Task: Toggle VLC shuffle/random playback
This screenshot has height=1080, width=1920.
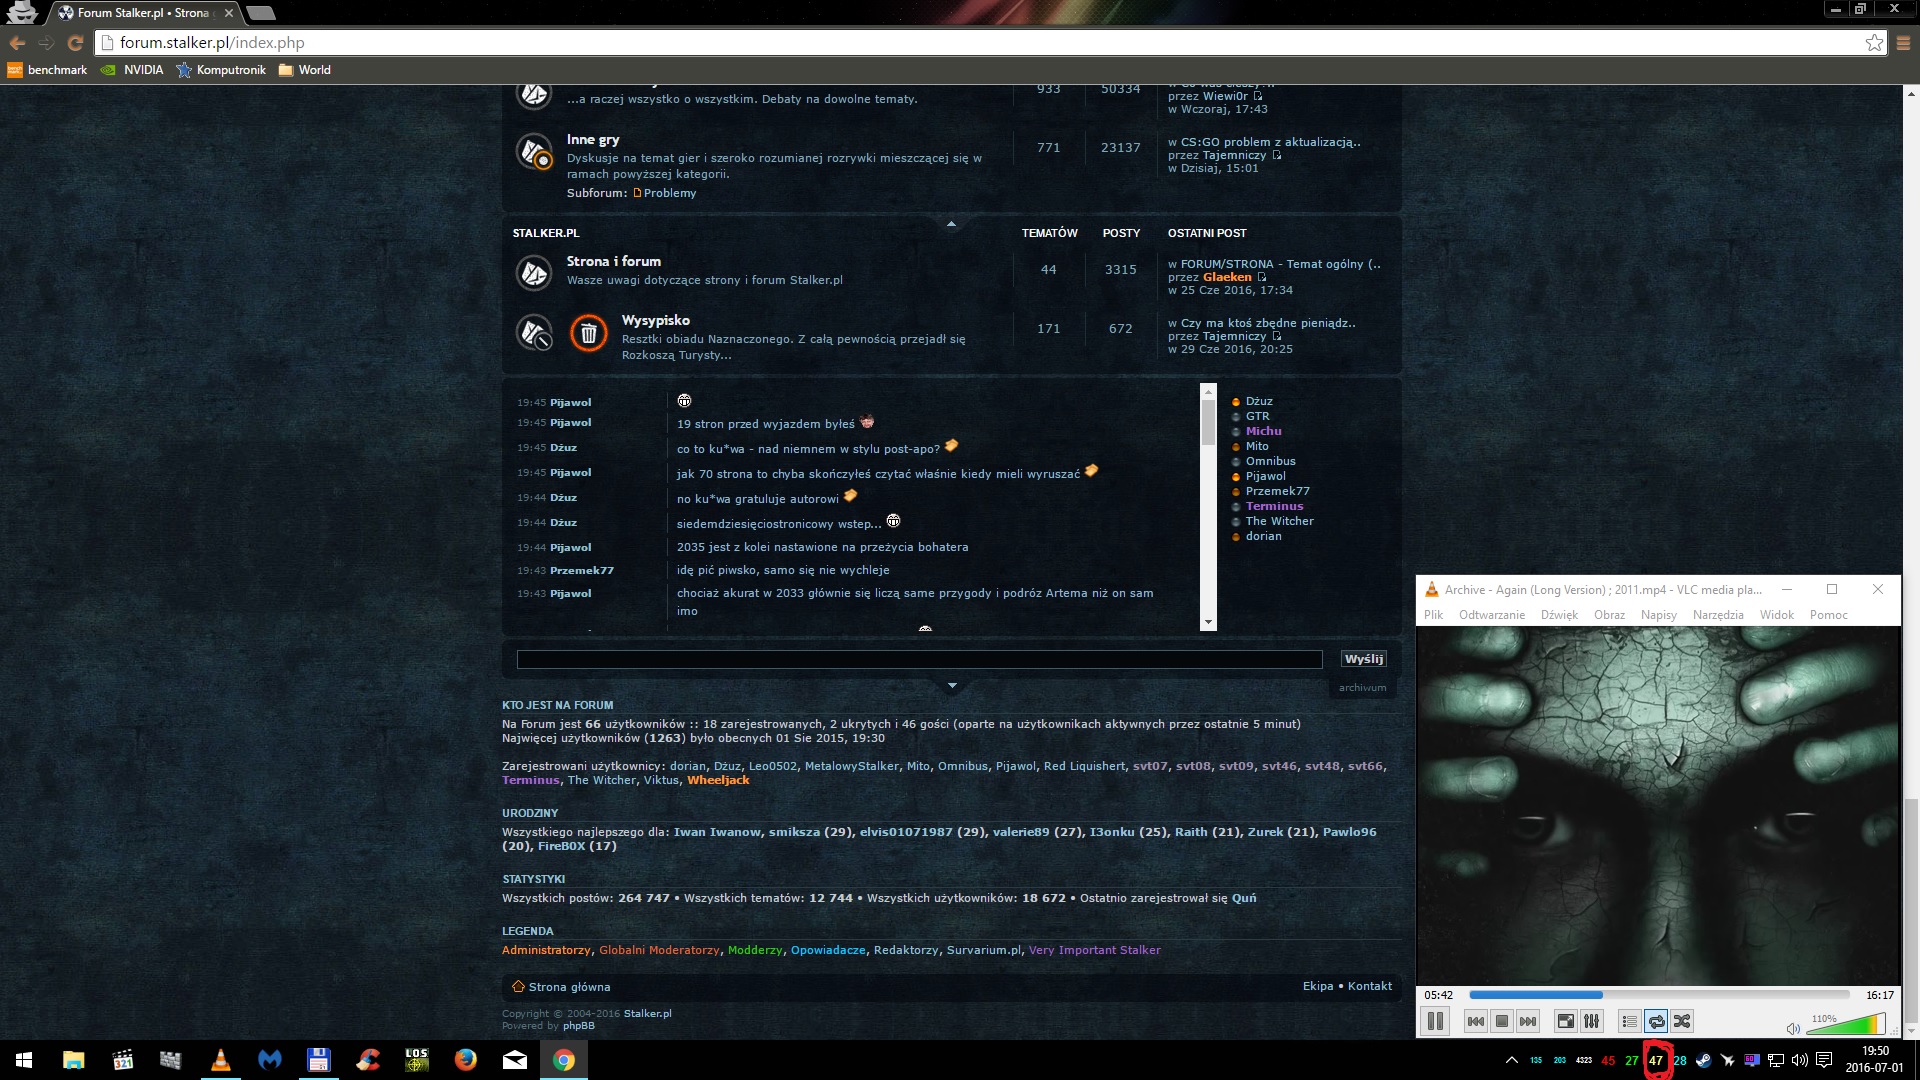Action: [1682, 1021]
